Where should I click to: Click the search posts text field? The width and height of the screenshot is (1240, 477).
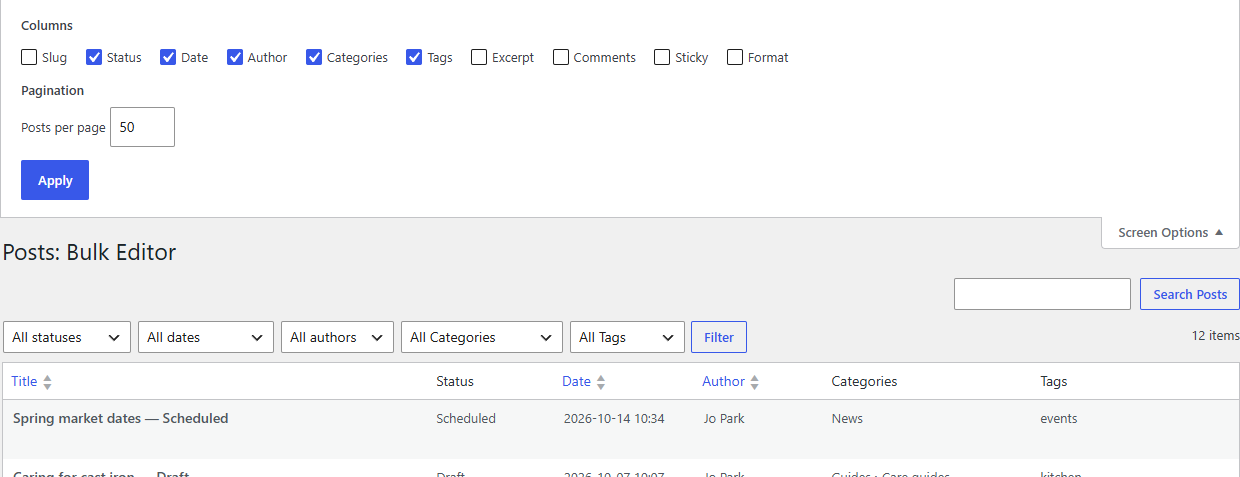(x=1042, y=294)
